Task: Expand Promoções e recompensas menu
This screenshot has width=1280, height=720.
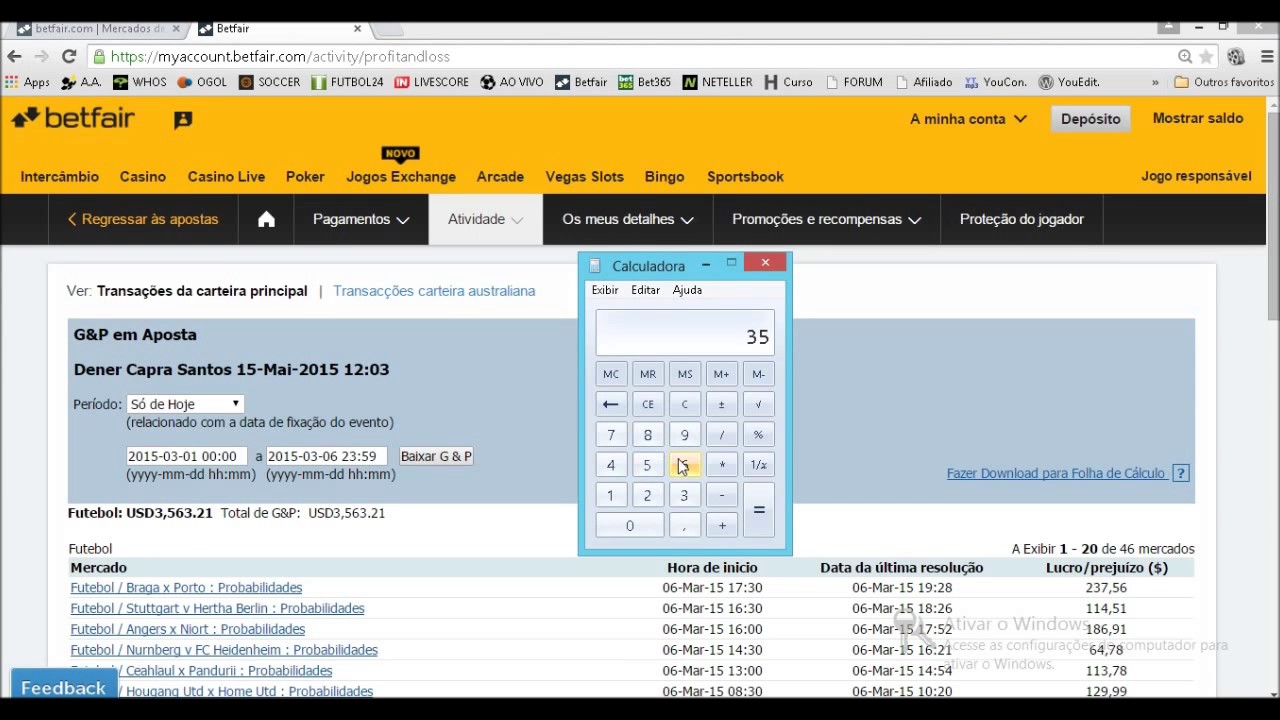Action: pos(827,219)
